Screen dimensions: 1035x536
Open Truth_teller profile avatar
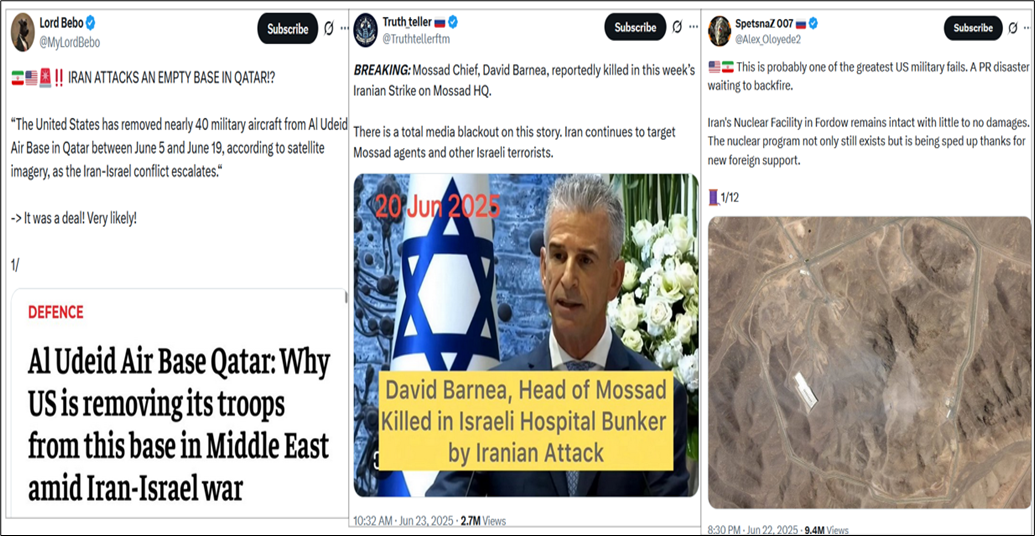(x=366, y=31)
